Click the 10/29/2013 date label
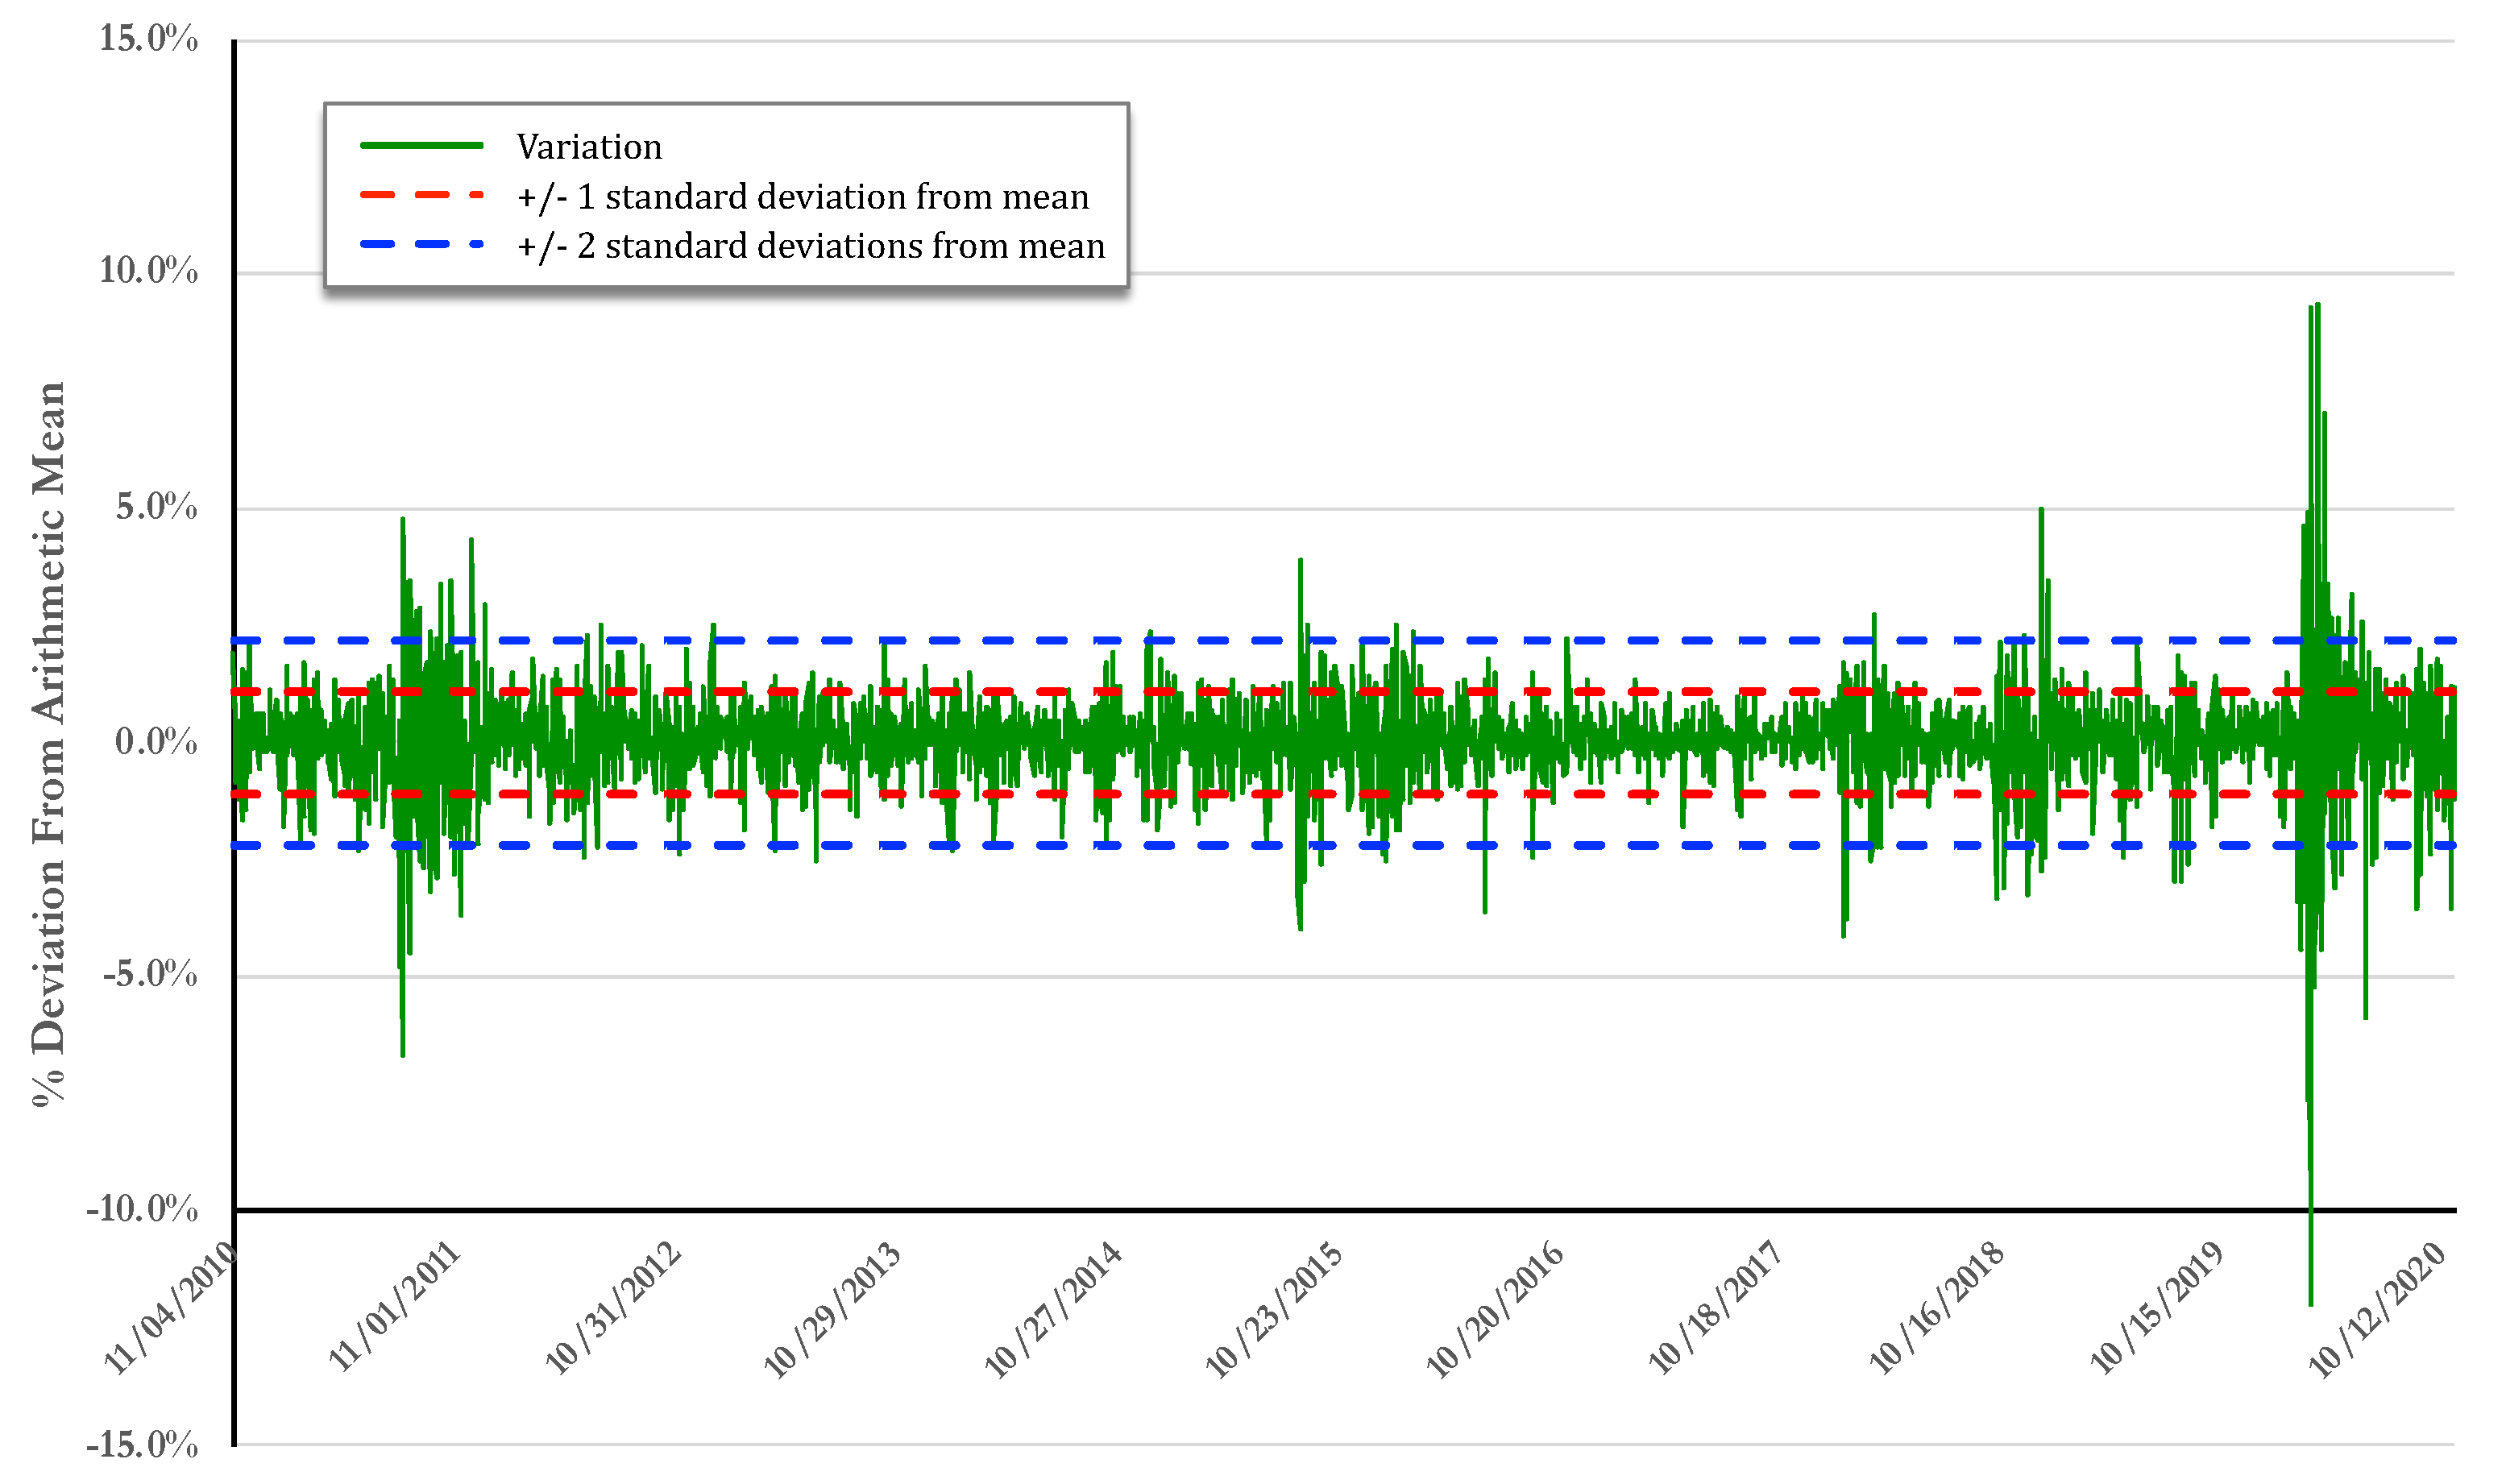This screenshot has height=1484, width=2506. tap(833, 1311)
